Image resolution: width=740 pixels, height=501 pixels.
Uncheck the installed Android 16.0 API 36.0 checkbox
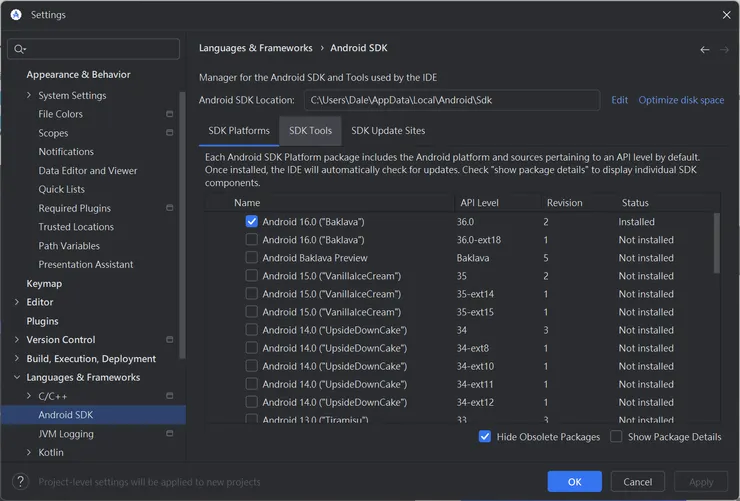coord(252,222)
